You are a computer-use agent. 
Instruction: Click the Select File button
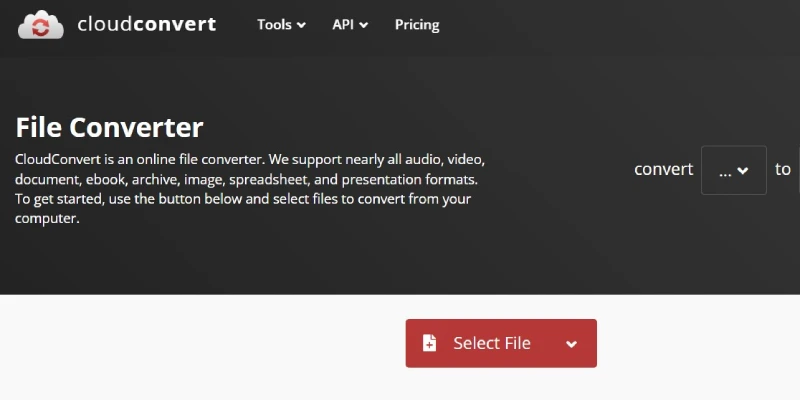pyautogui.click(x=501, y=343)
